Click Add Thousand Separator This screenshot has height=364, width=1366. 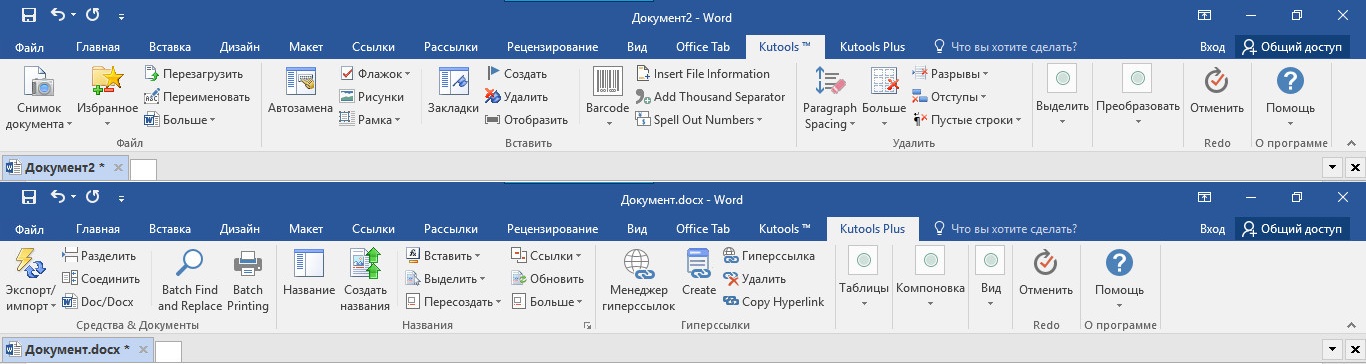tap(710, 97)
